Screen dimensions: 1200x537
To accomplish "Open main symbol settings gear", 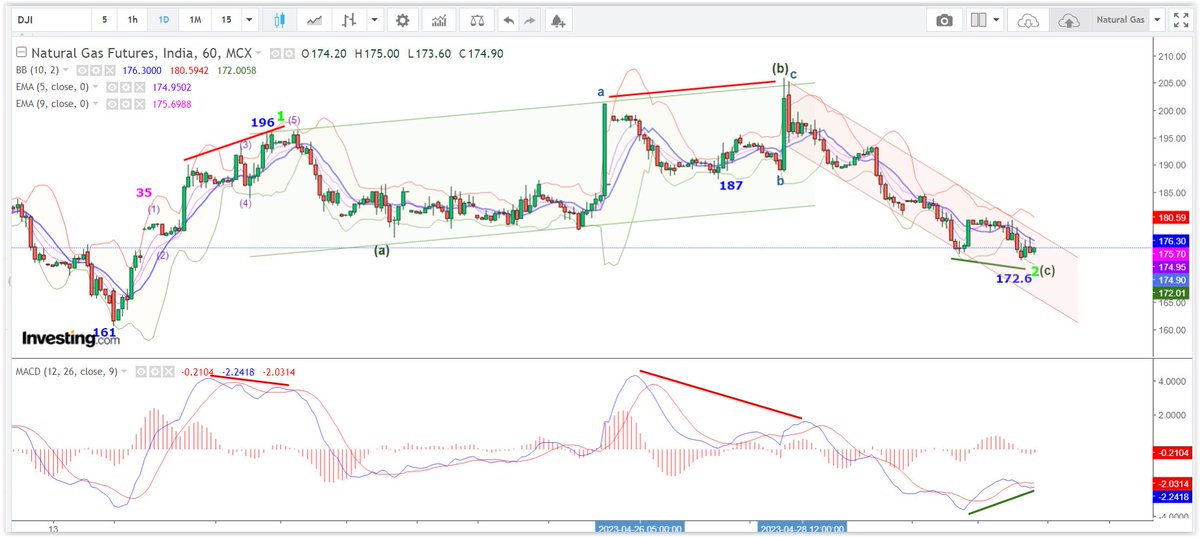I will [x=289, y=53].
